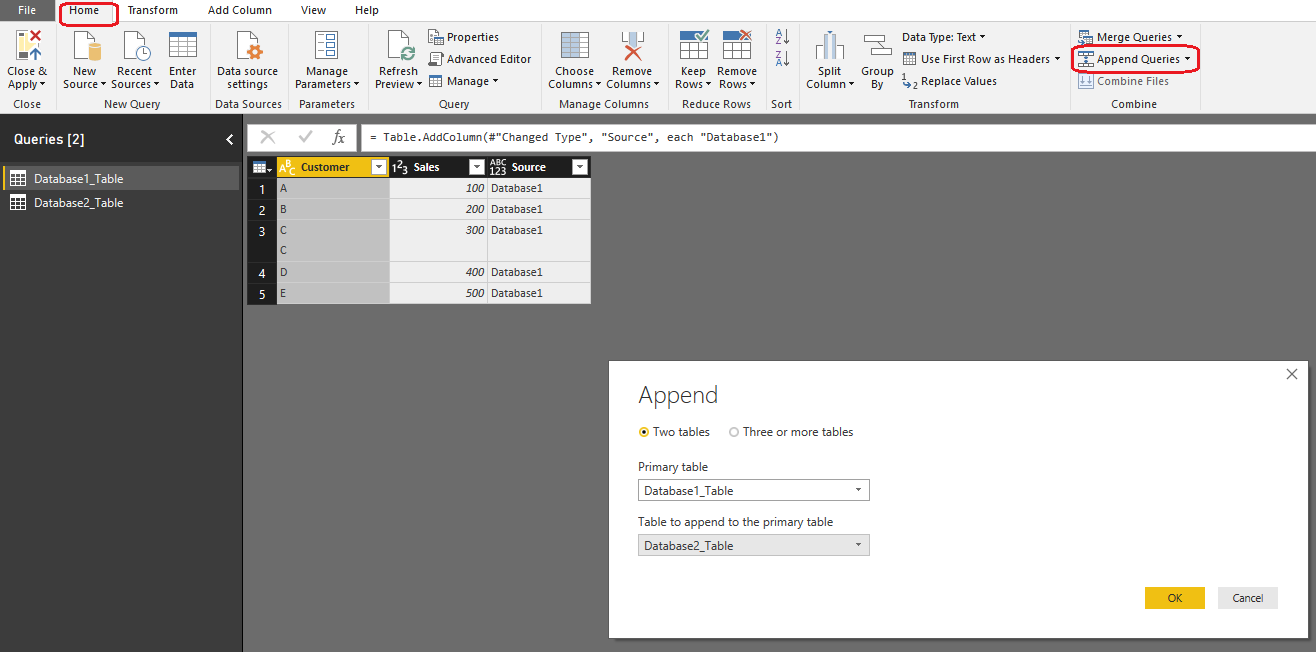
Task: Click the Refresh Preview icon
Action: point(399,46)
